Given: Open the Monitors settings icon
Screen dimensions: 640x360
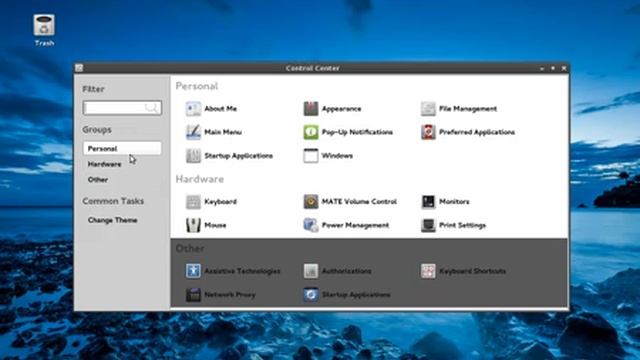Looking at the screenshot, I should tap(428, 202).
